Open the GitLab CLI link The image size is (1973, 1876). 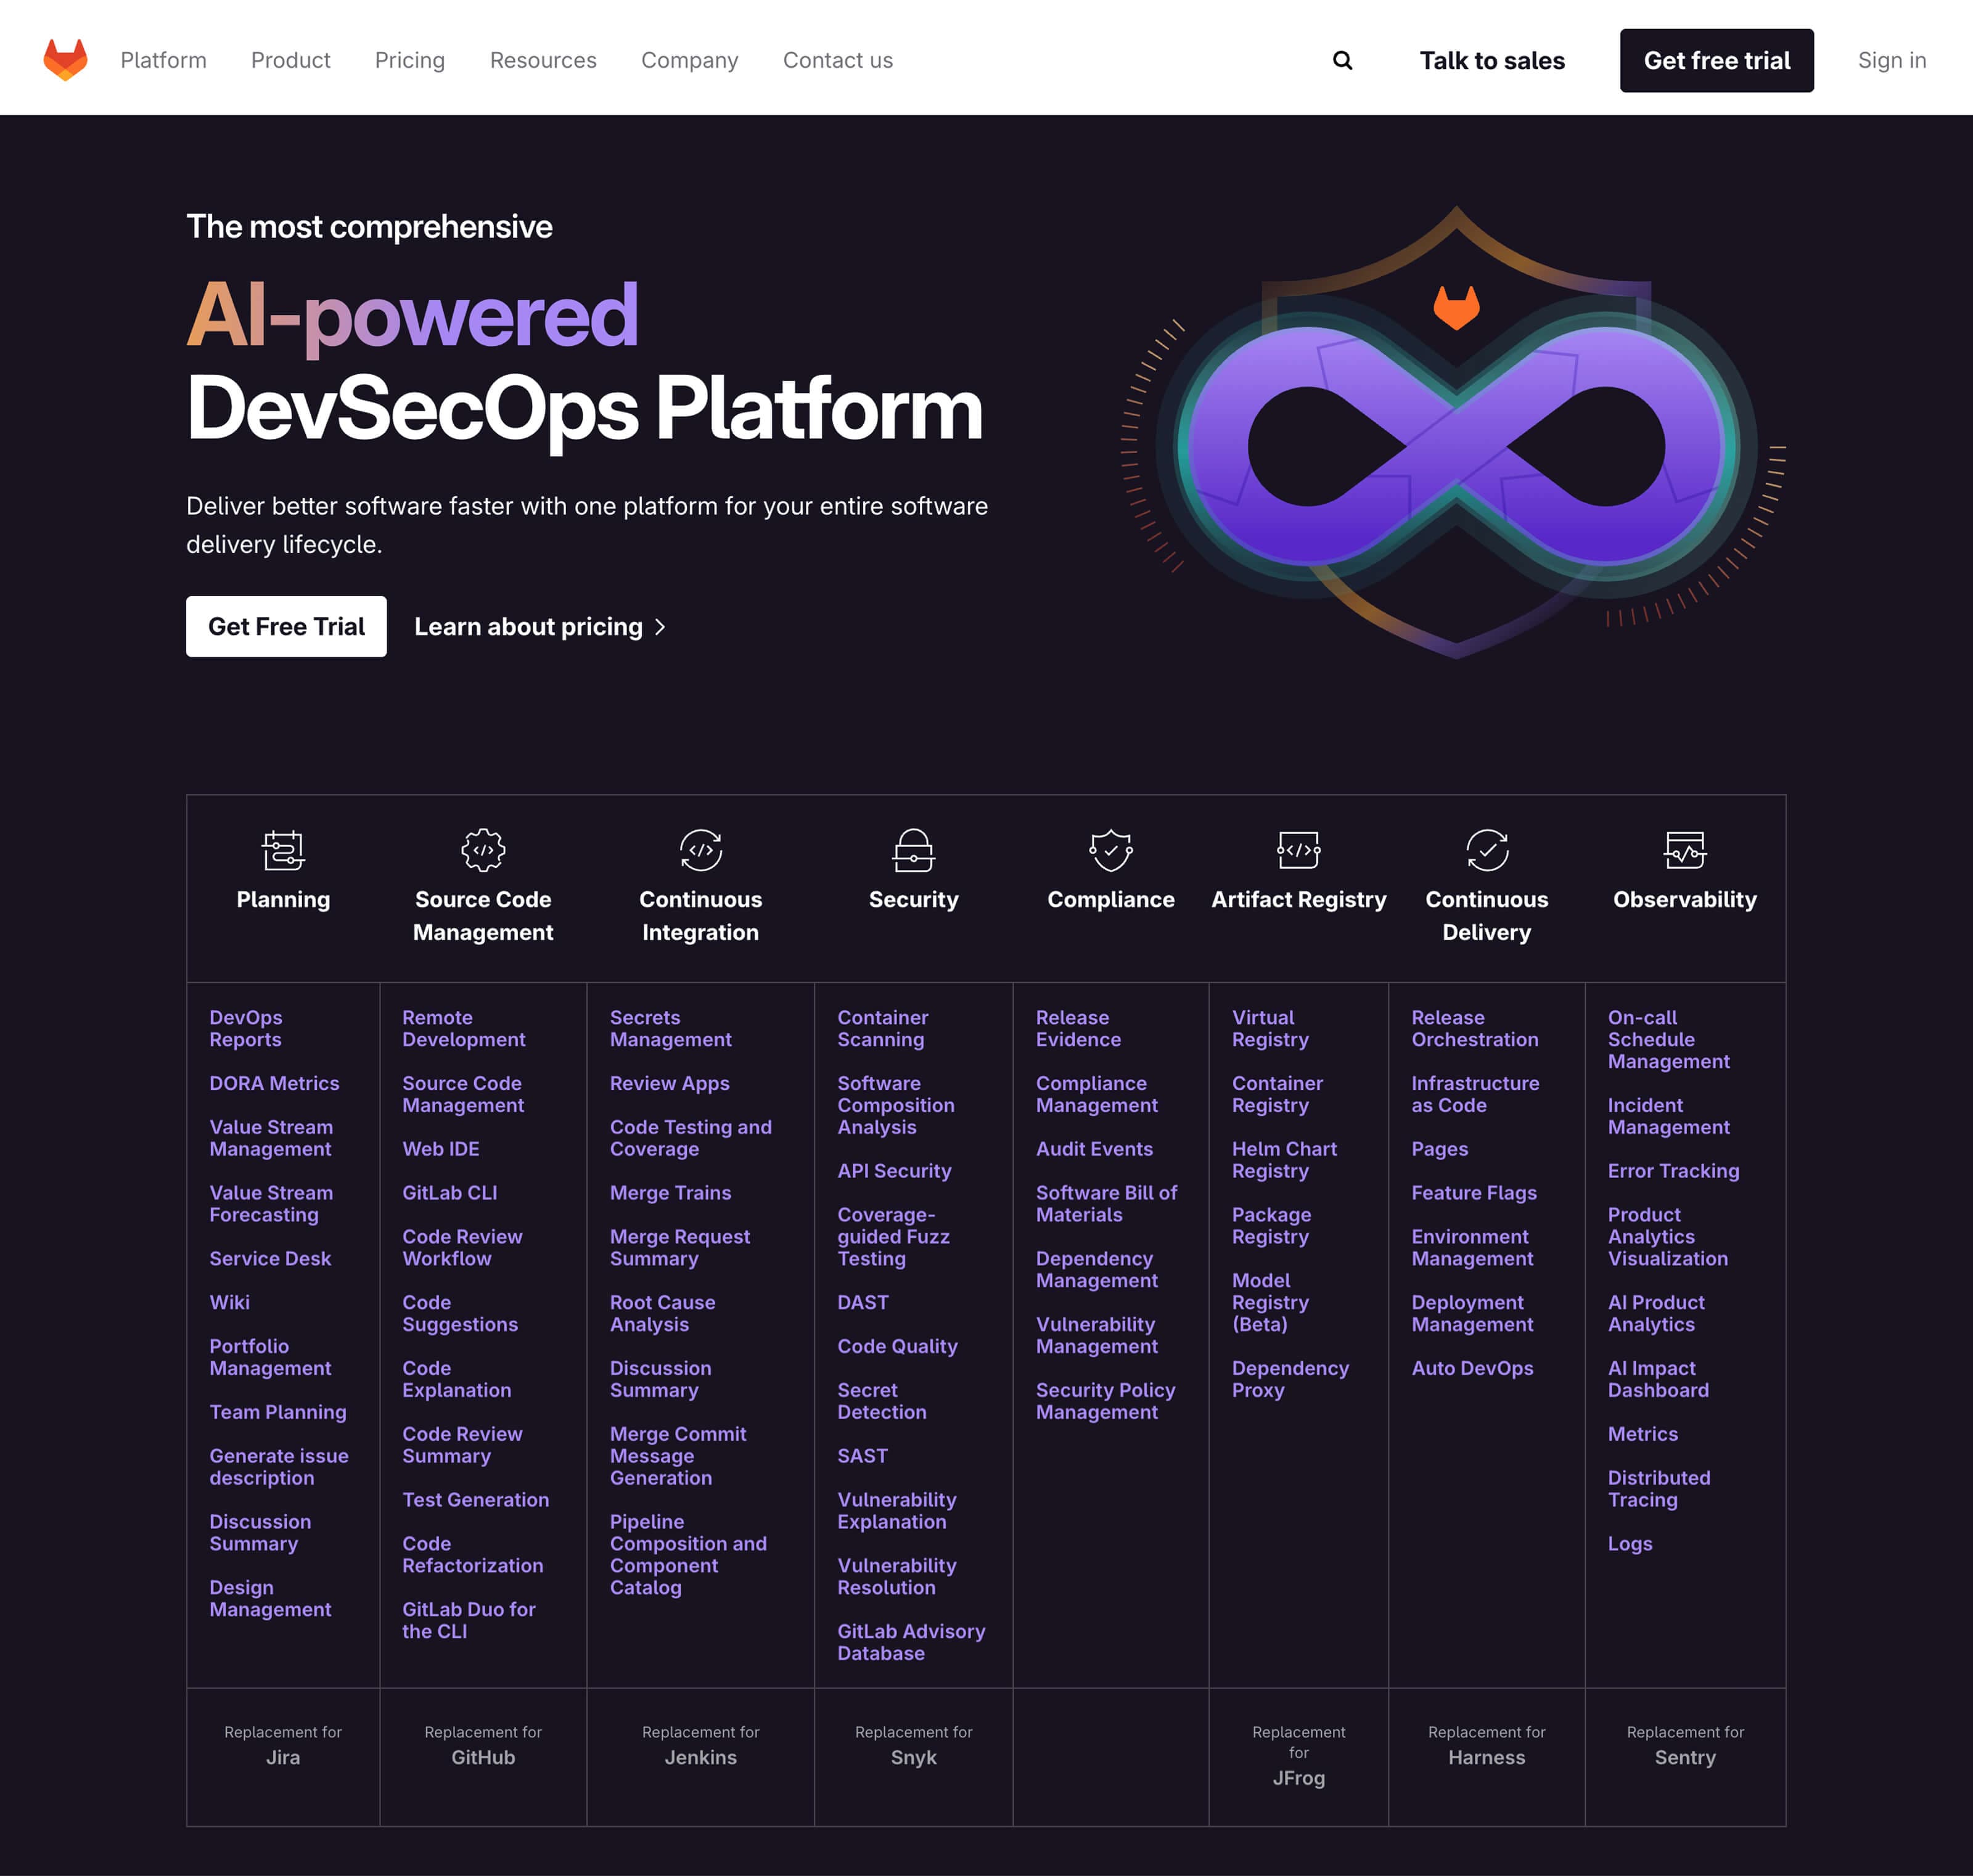(449, 1193)
